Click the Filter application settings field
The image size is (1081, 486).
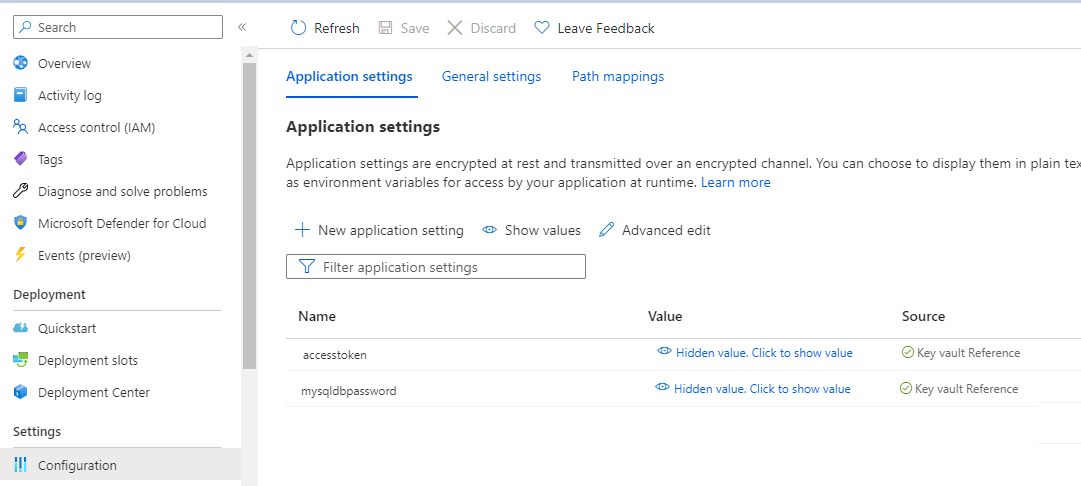pyautogui.click(x=436, y=267)
